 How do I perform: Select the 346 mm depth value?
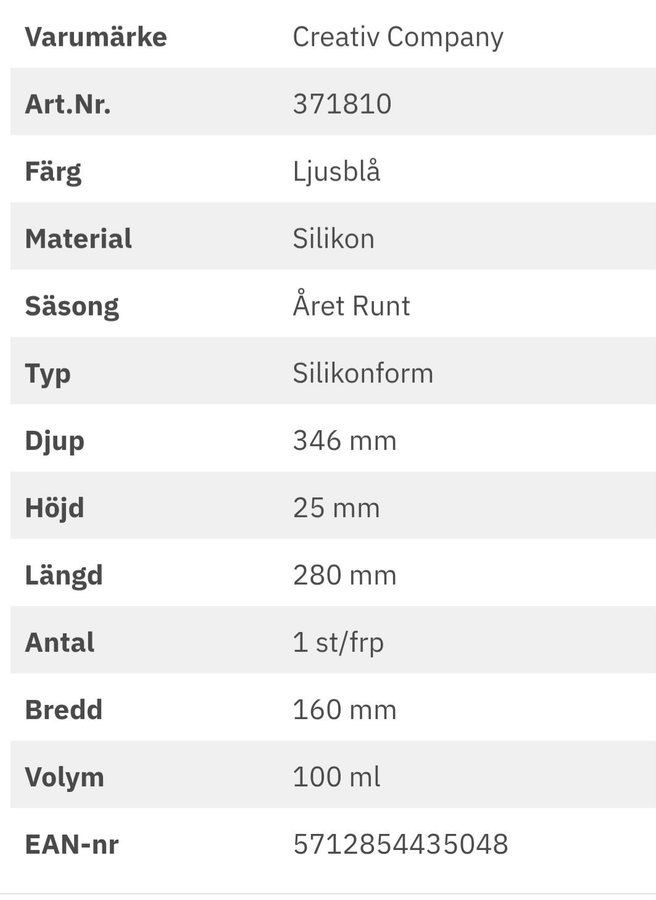[344, 441]
